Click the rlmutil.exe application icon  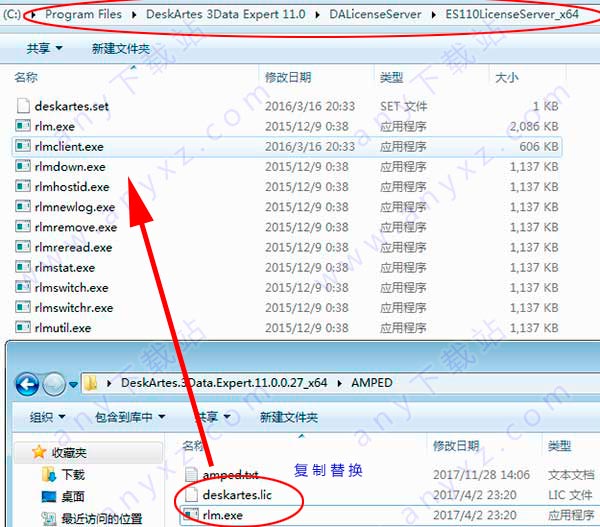[x=23, y=328]
